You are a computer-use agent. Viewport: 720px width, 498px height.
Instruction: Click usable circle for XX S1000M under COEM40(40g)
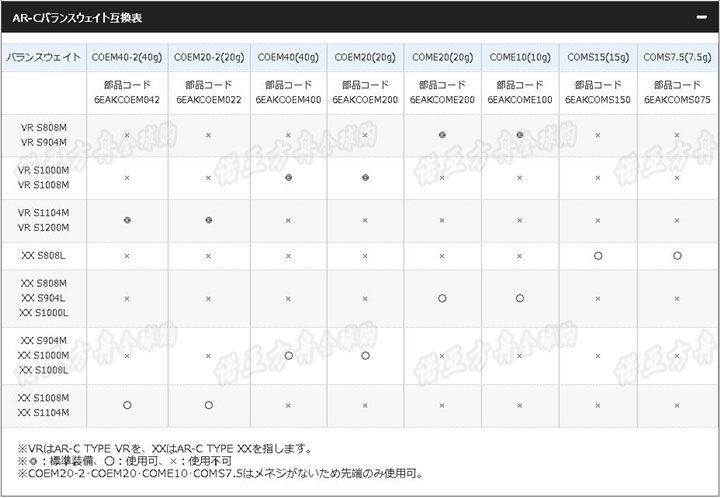288,356
